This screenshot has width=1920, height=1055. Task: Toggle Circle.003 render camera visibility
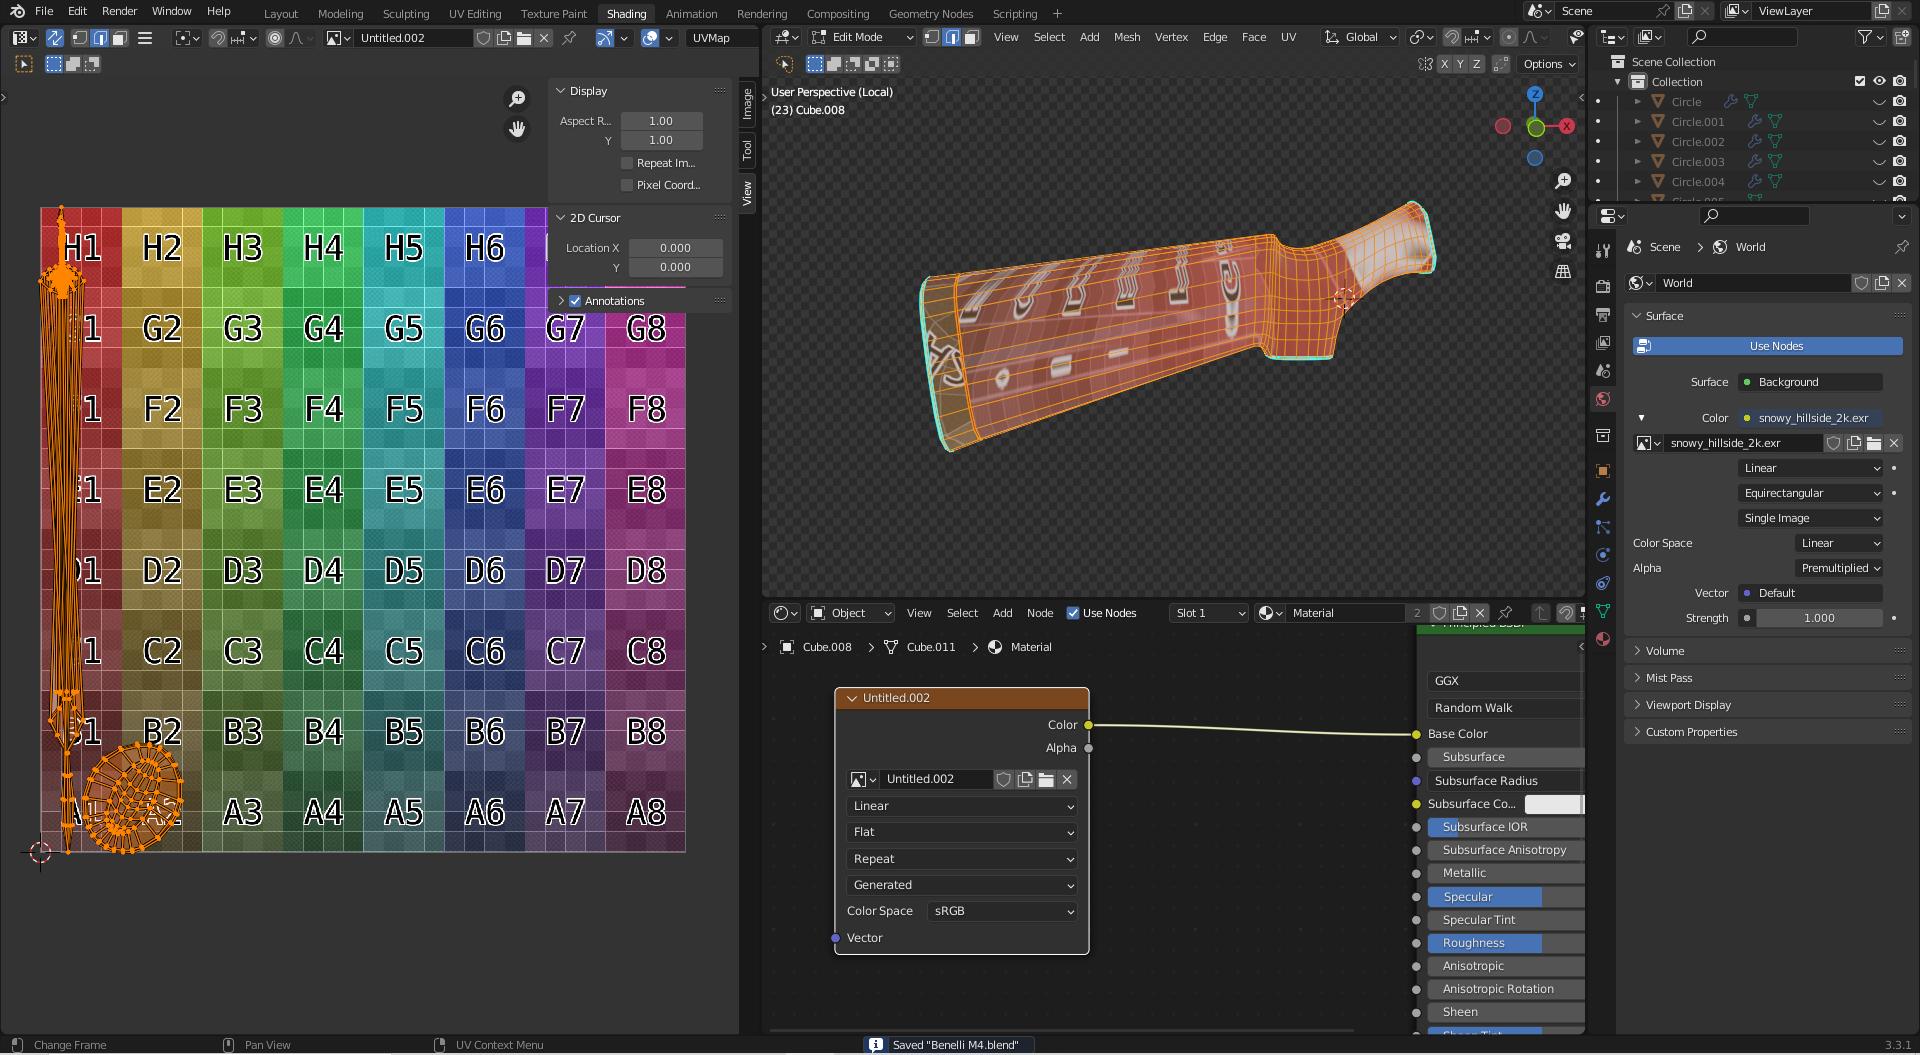(1900, 162)
